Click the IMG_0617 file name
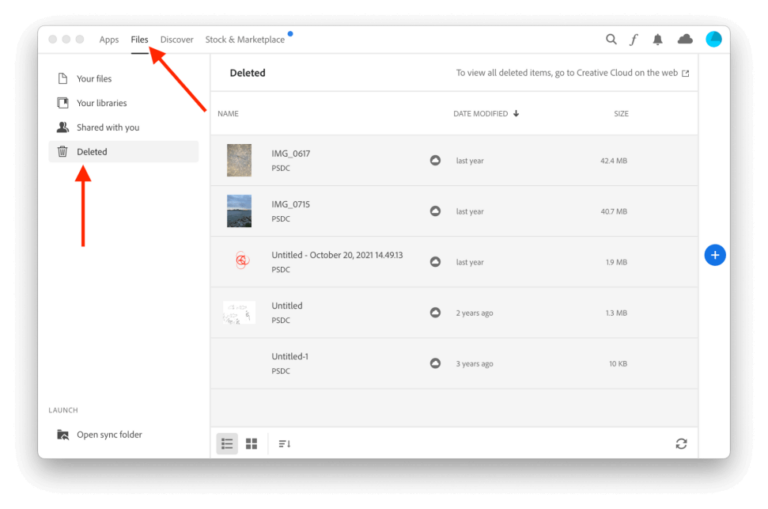Screen dimensions: 768x509 pos(290,153)
